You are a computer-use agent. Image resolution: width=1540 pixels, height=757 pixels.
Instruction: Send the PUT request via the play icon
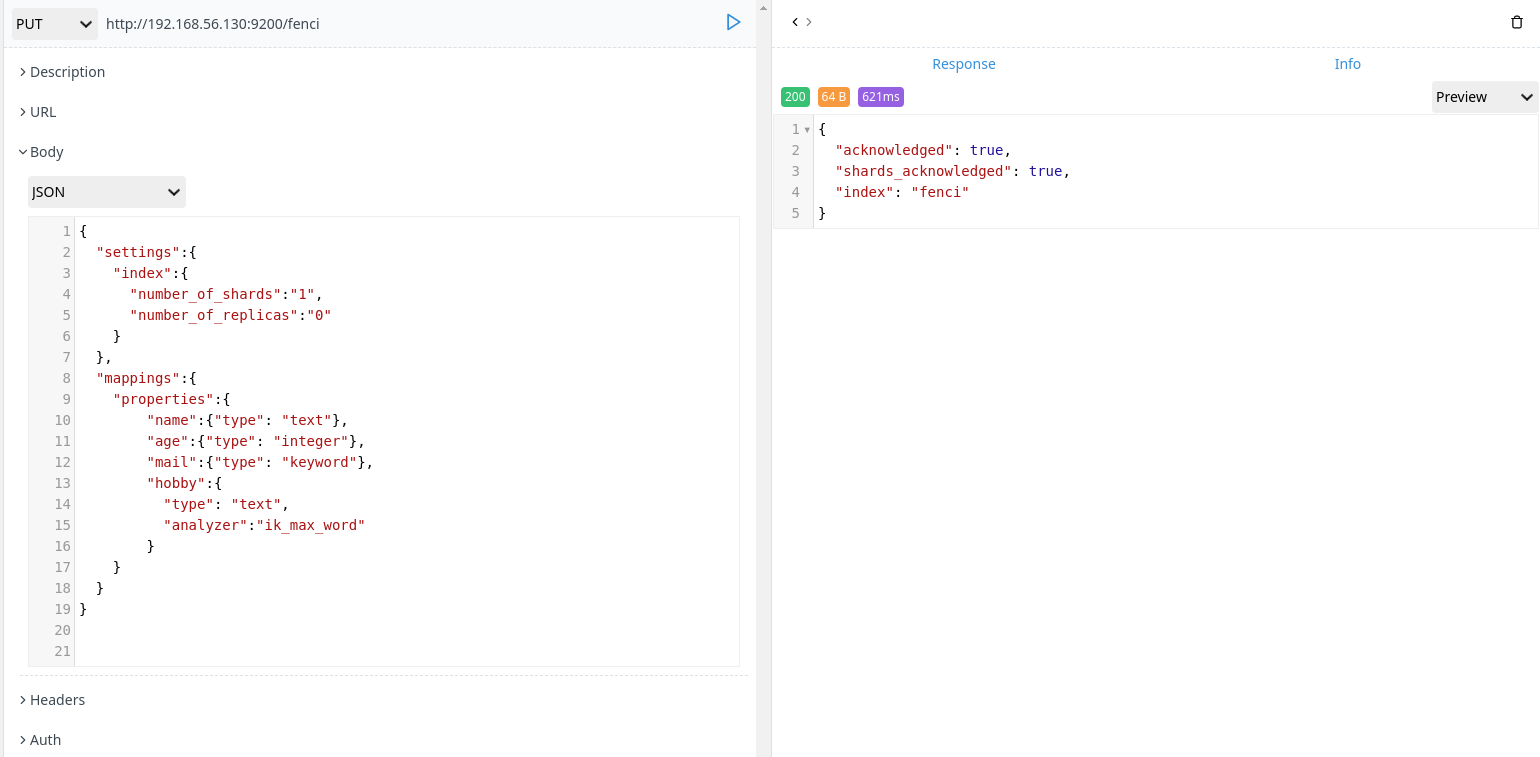point(733,21)
